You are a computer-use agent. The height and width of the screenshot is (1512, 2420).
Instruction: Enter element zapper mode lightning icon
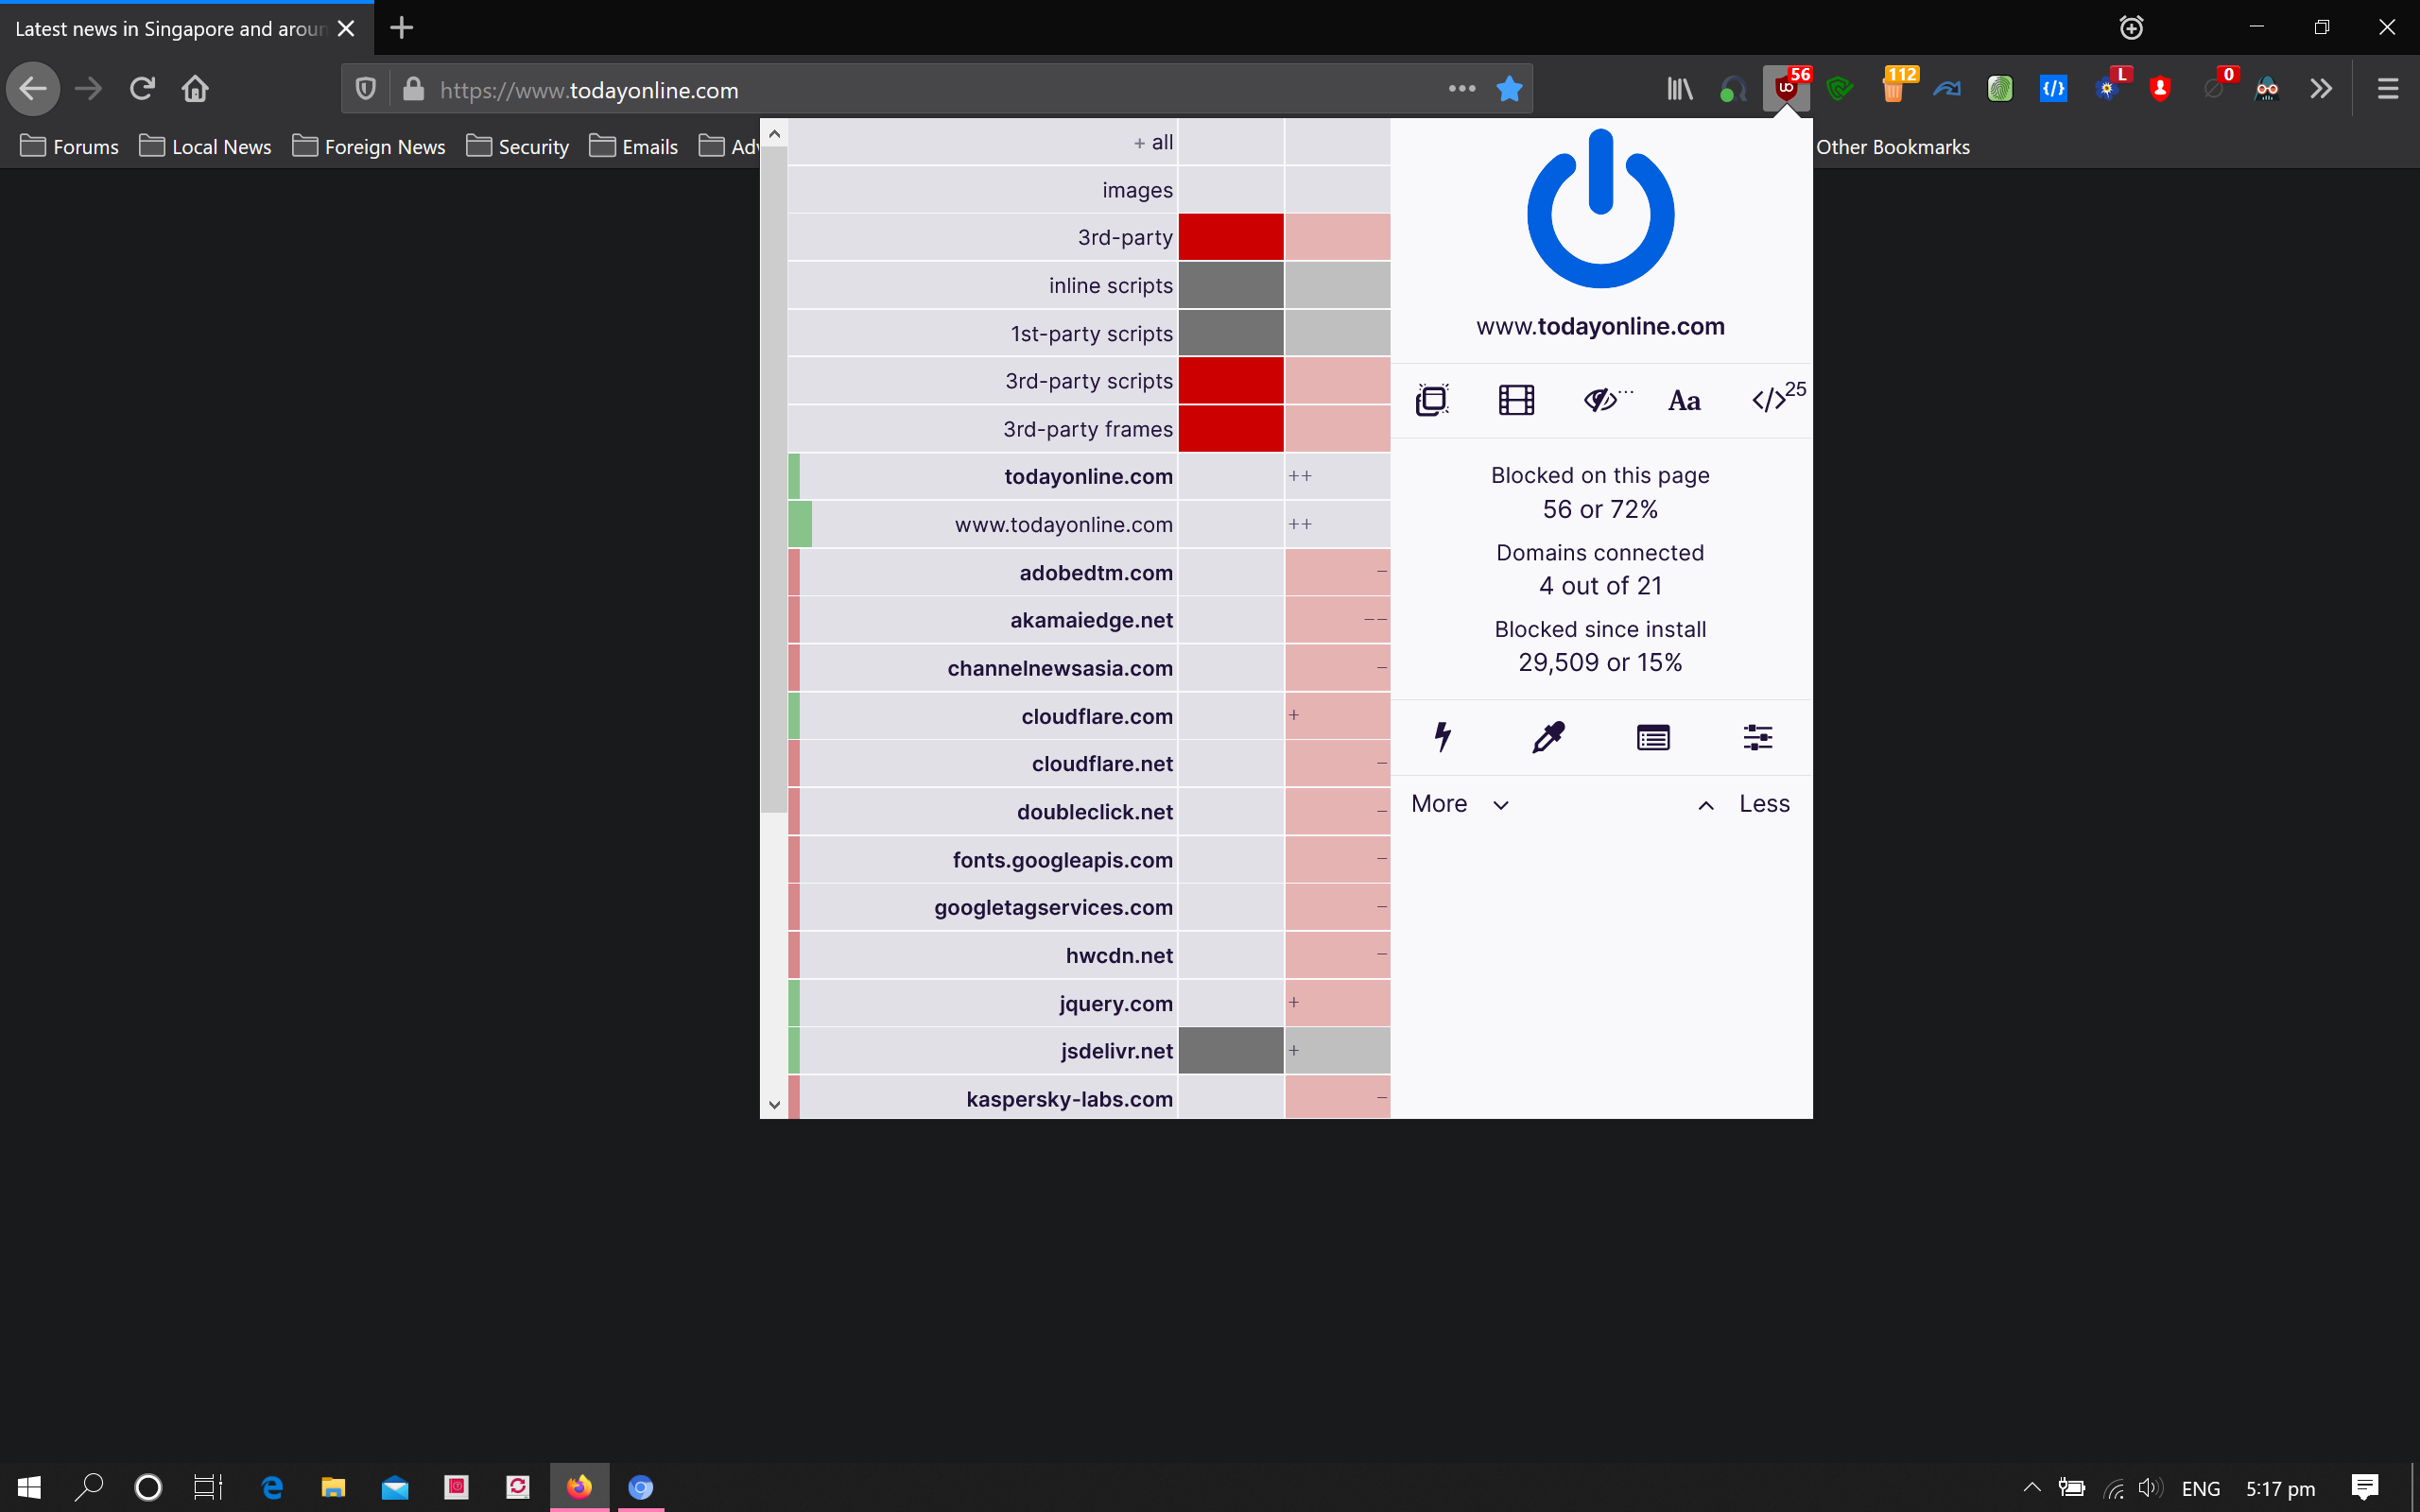click(x=1442, y=737)
